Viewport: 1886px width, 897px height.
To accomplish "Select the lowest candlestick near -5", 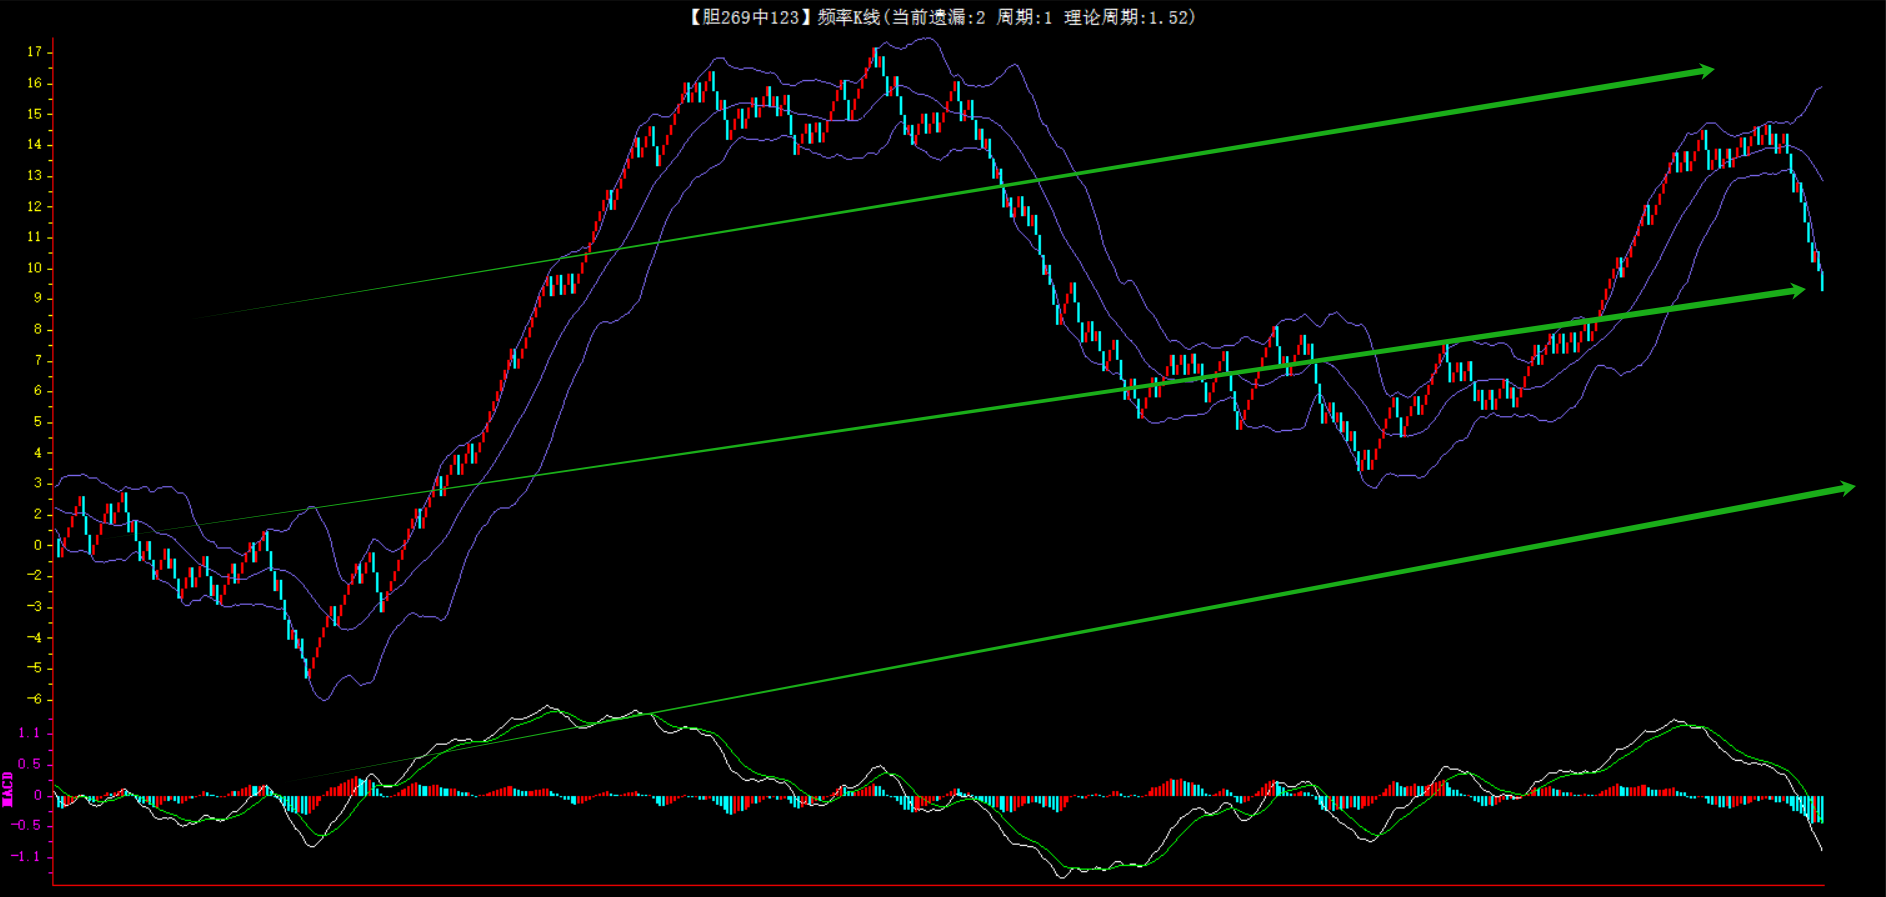I will [308, 670].
